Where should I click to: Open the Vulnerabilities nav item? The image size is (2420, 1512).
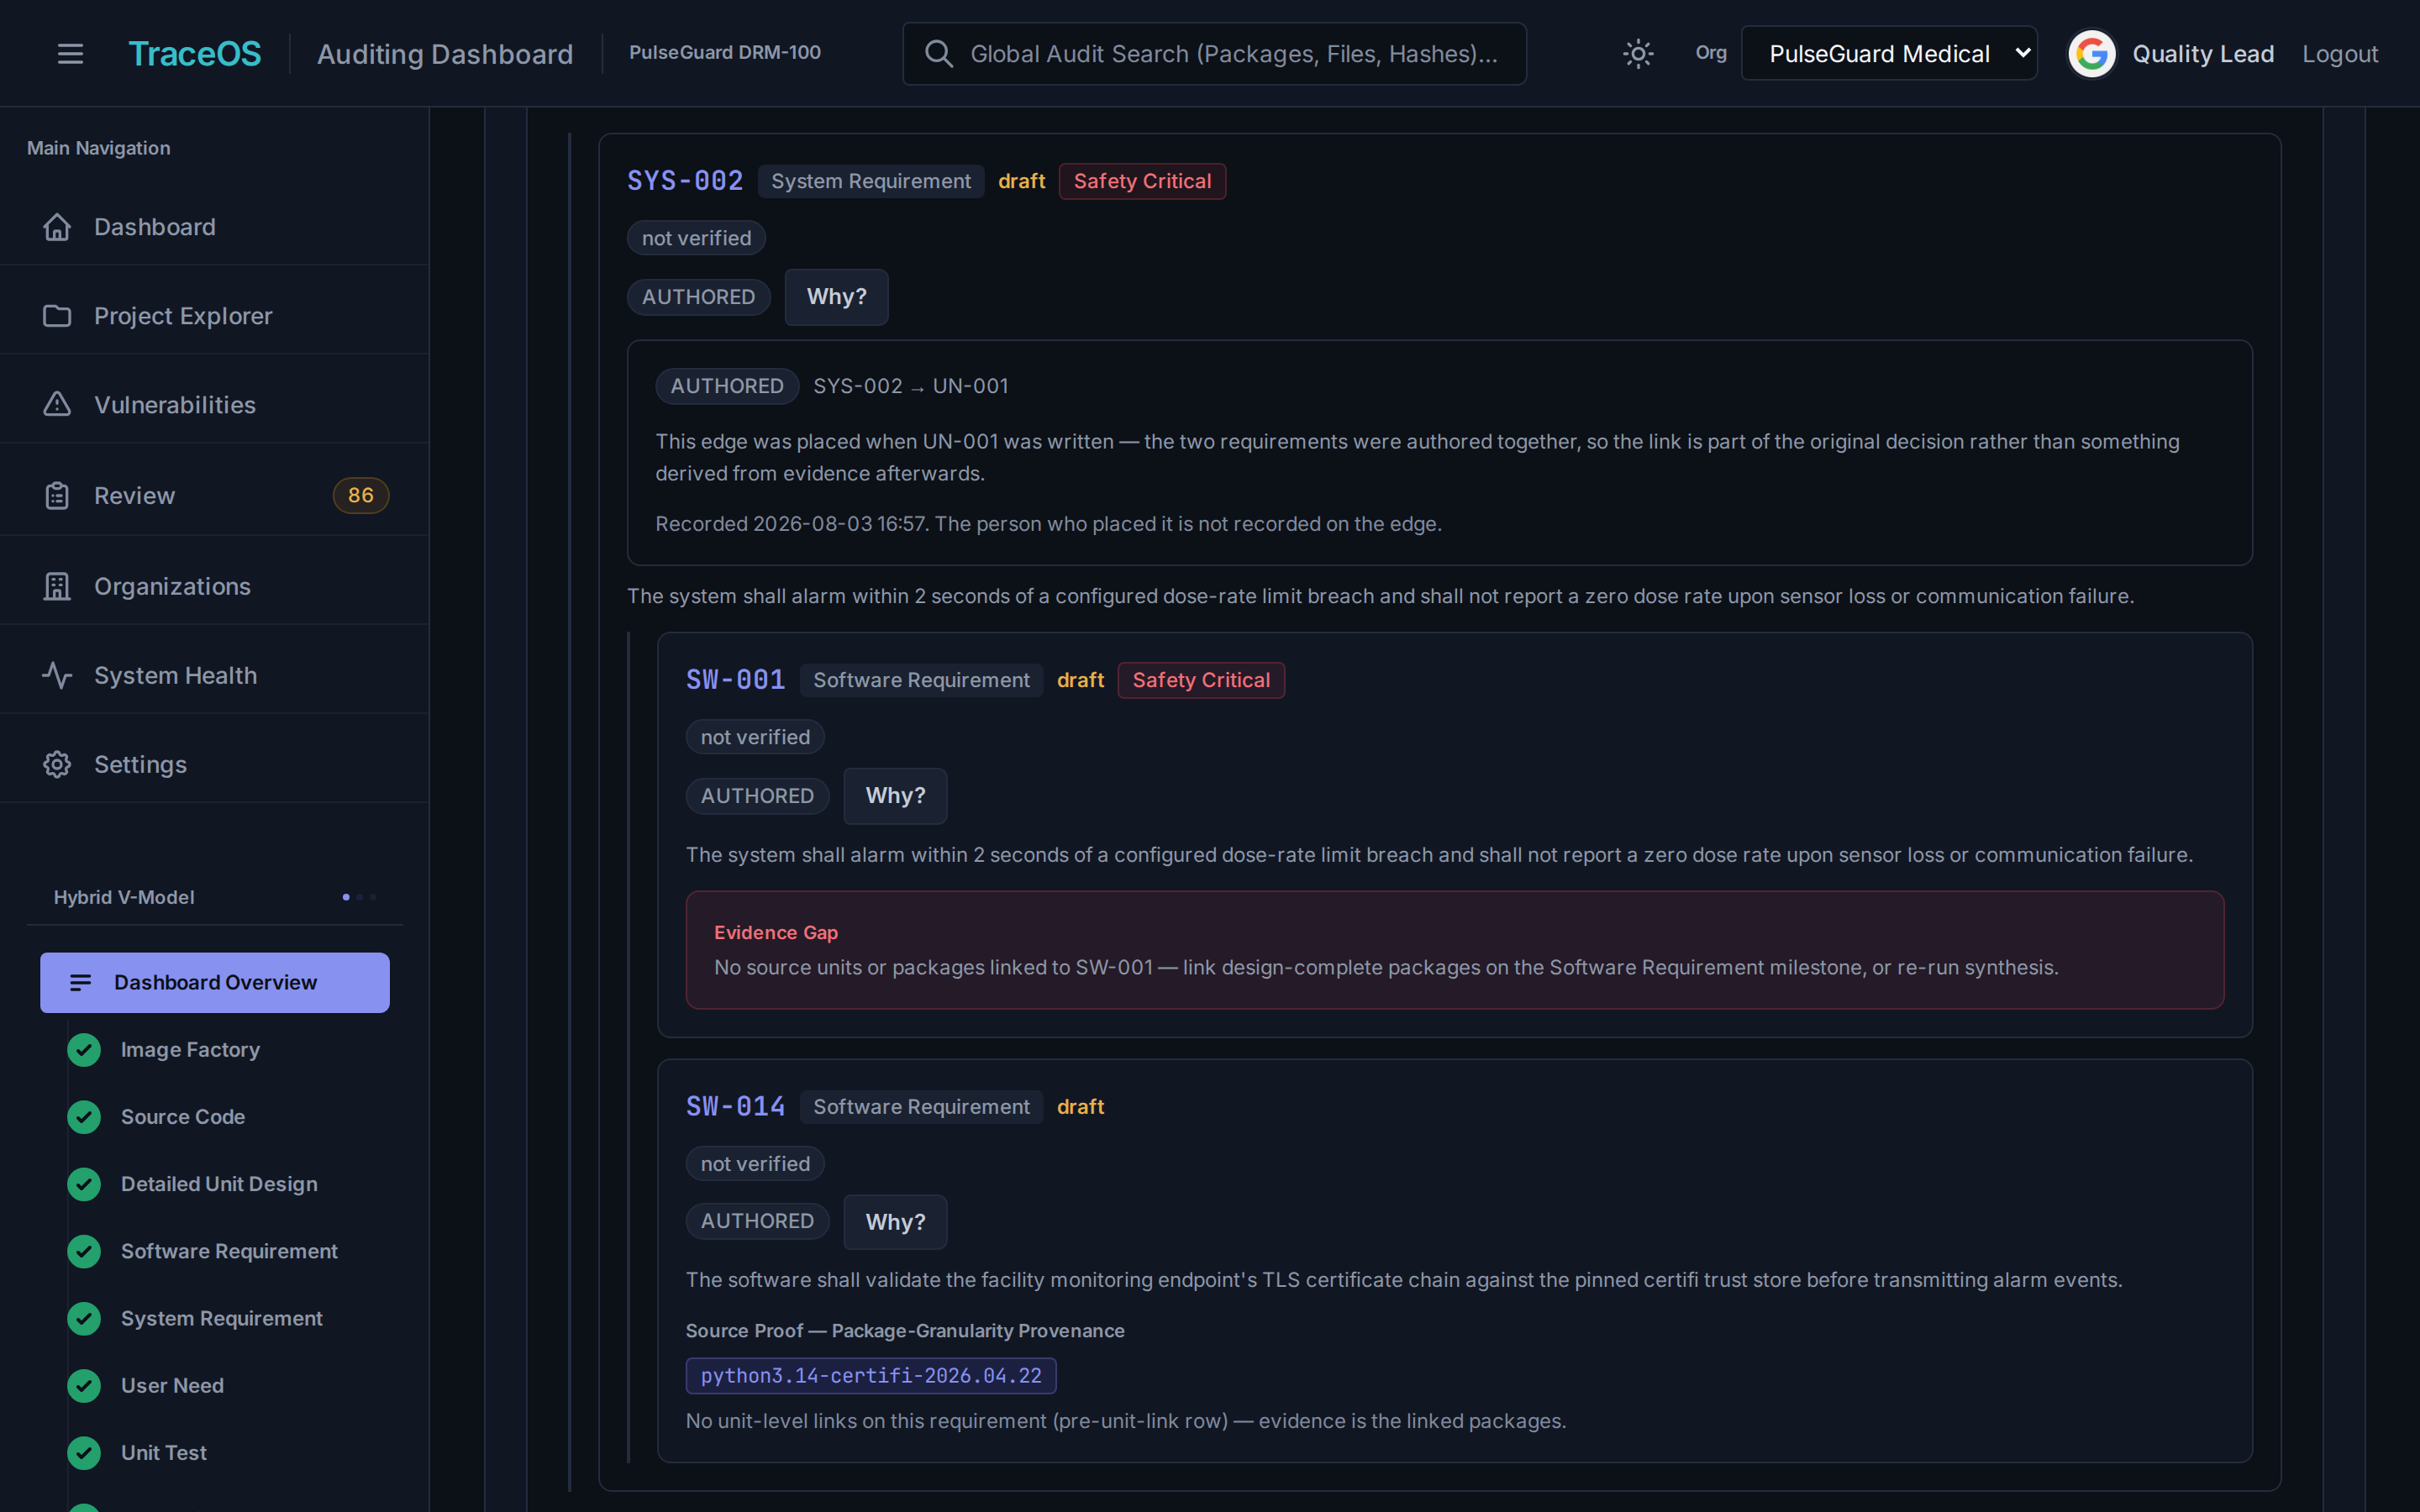[x=214, y=405]
